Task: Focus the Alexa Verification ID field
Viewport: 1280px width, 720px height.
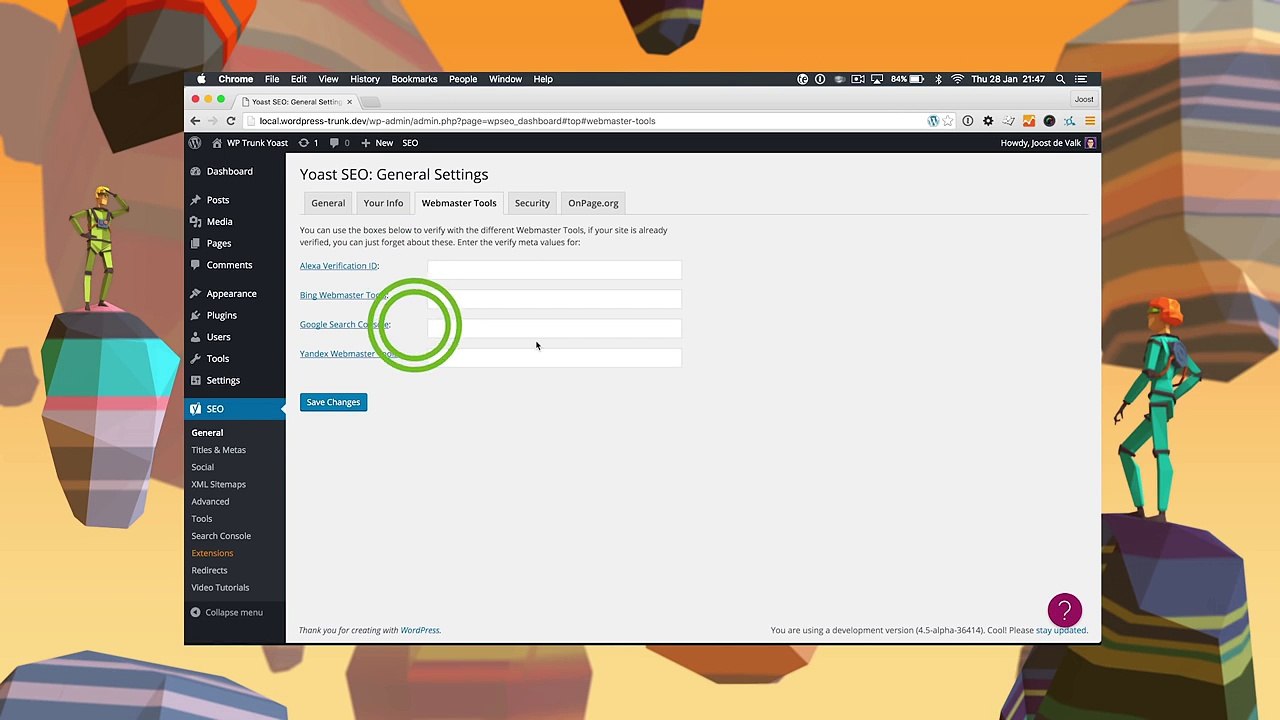Action: click(554, 269)
